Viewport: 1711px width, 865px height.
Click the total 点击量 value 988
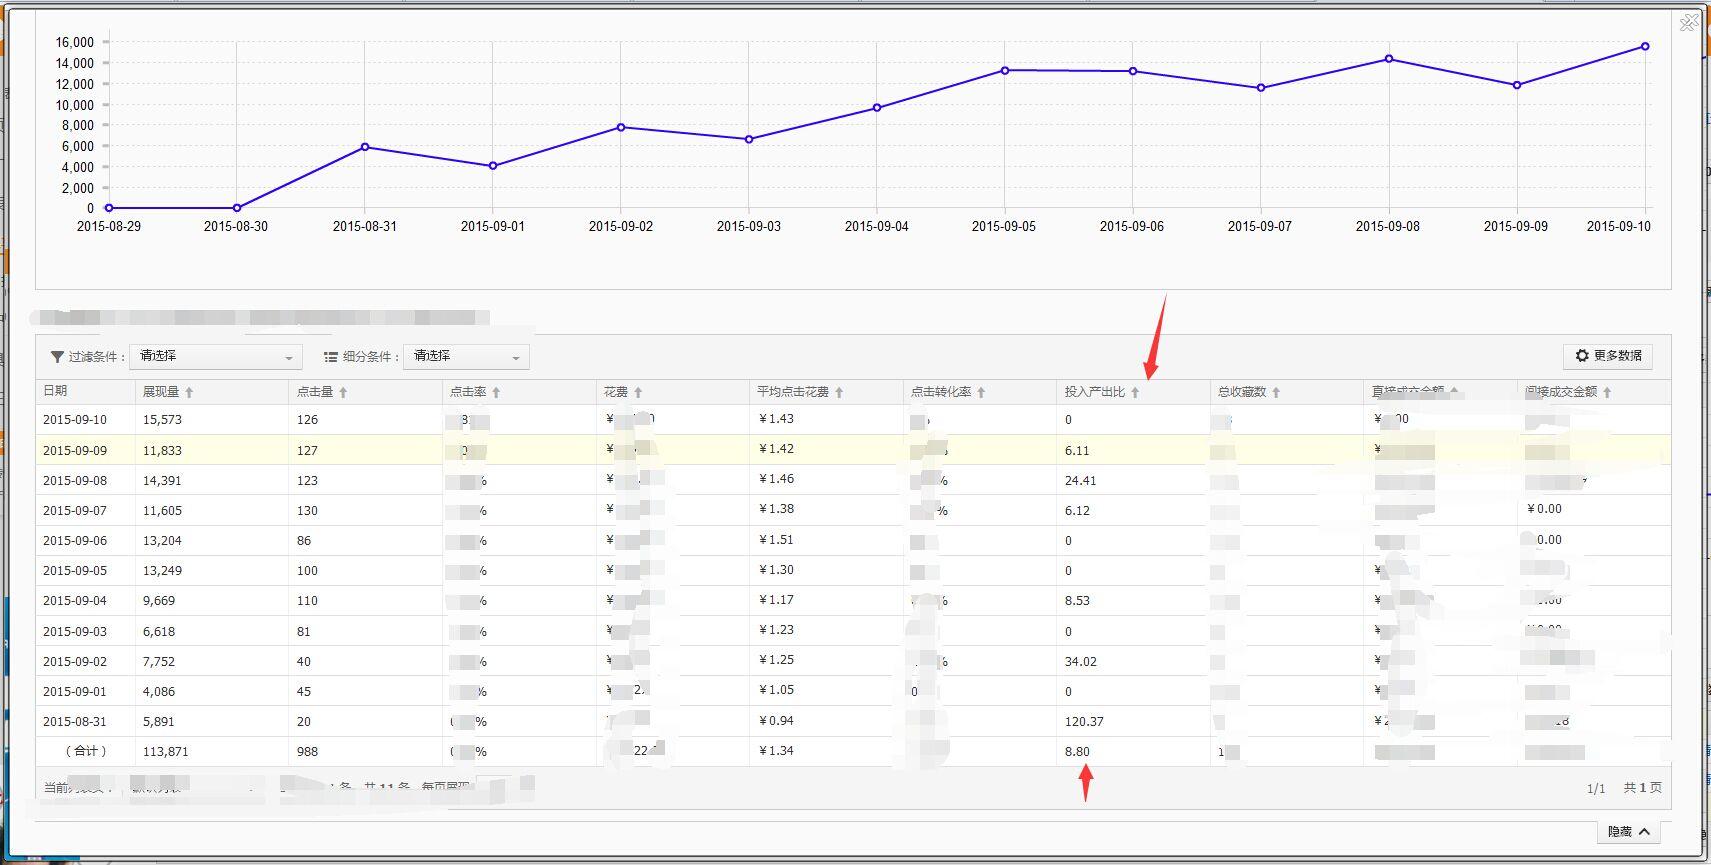[307, 752]
